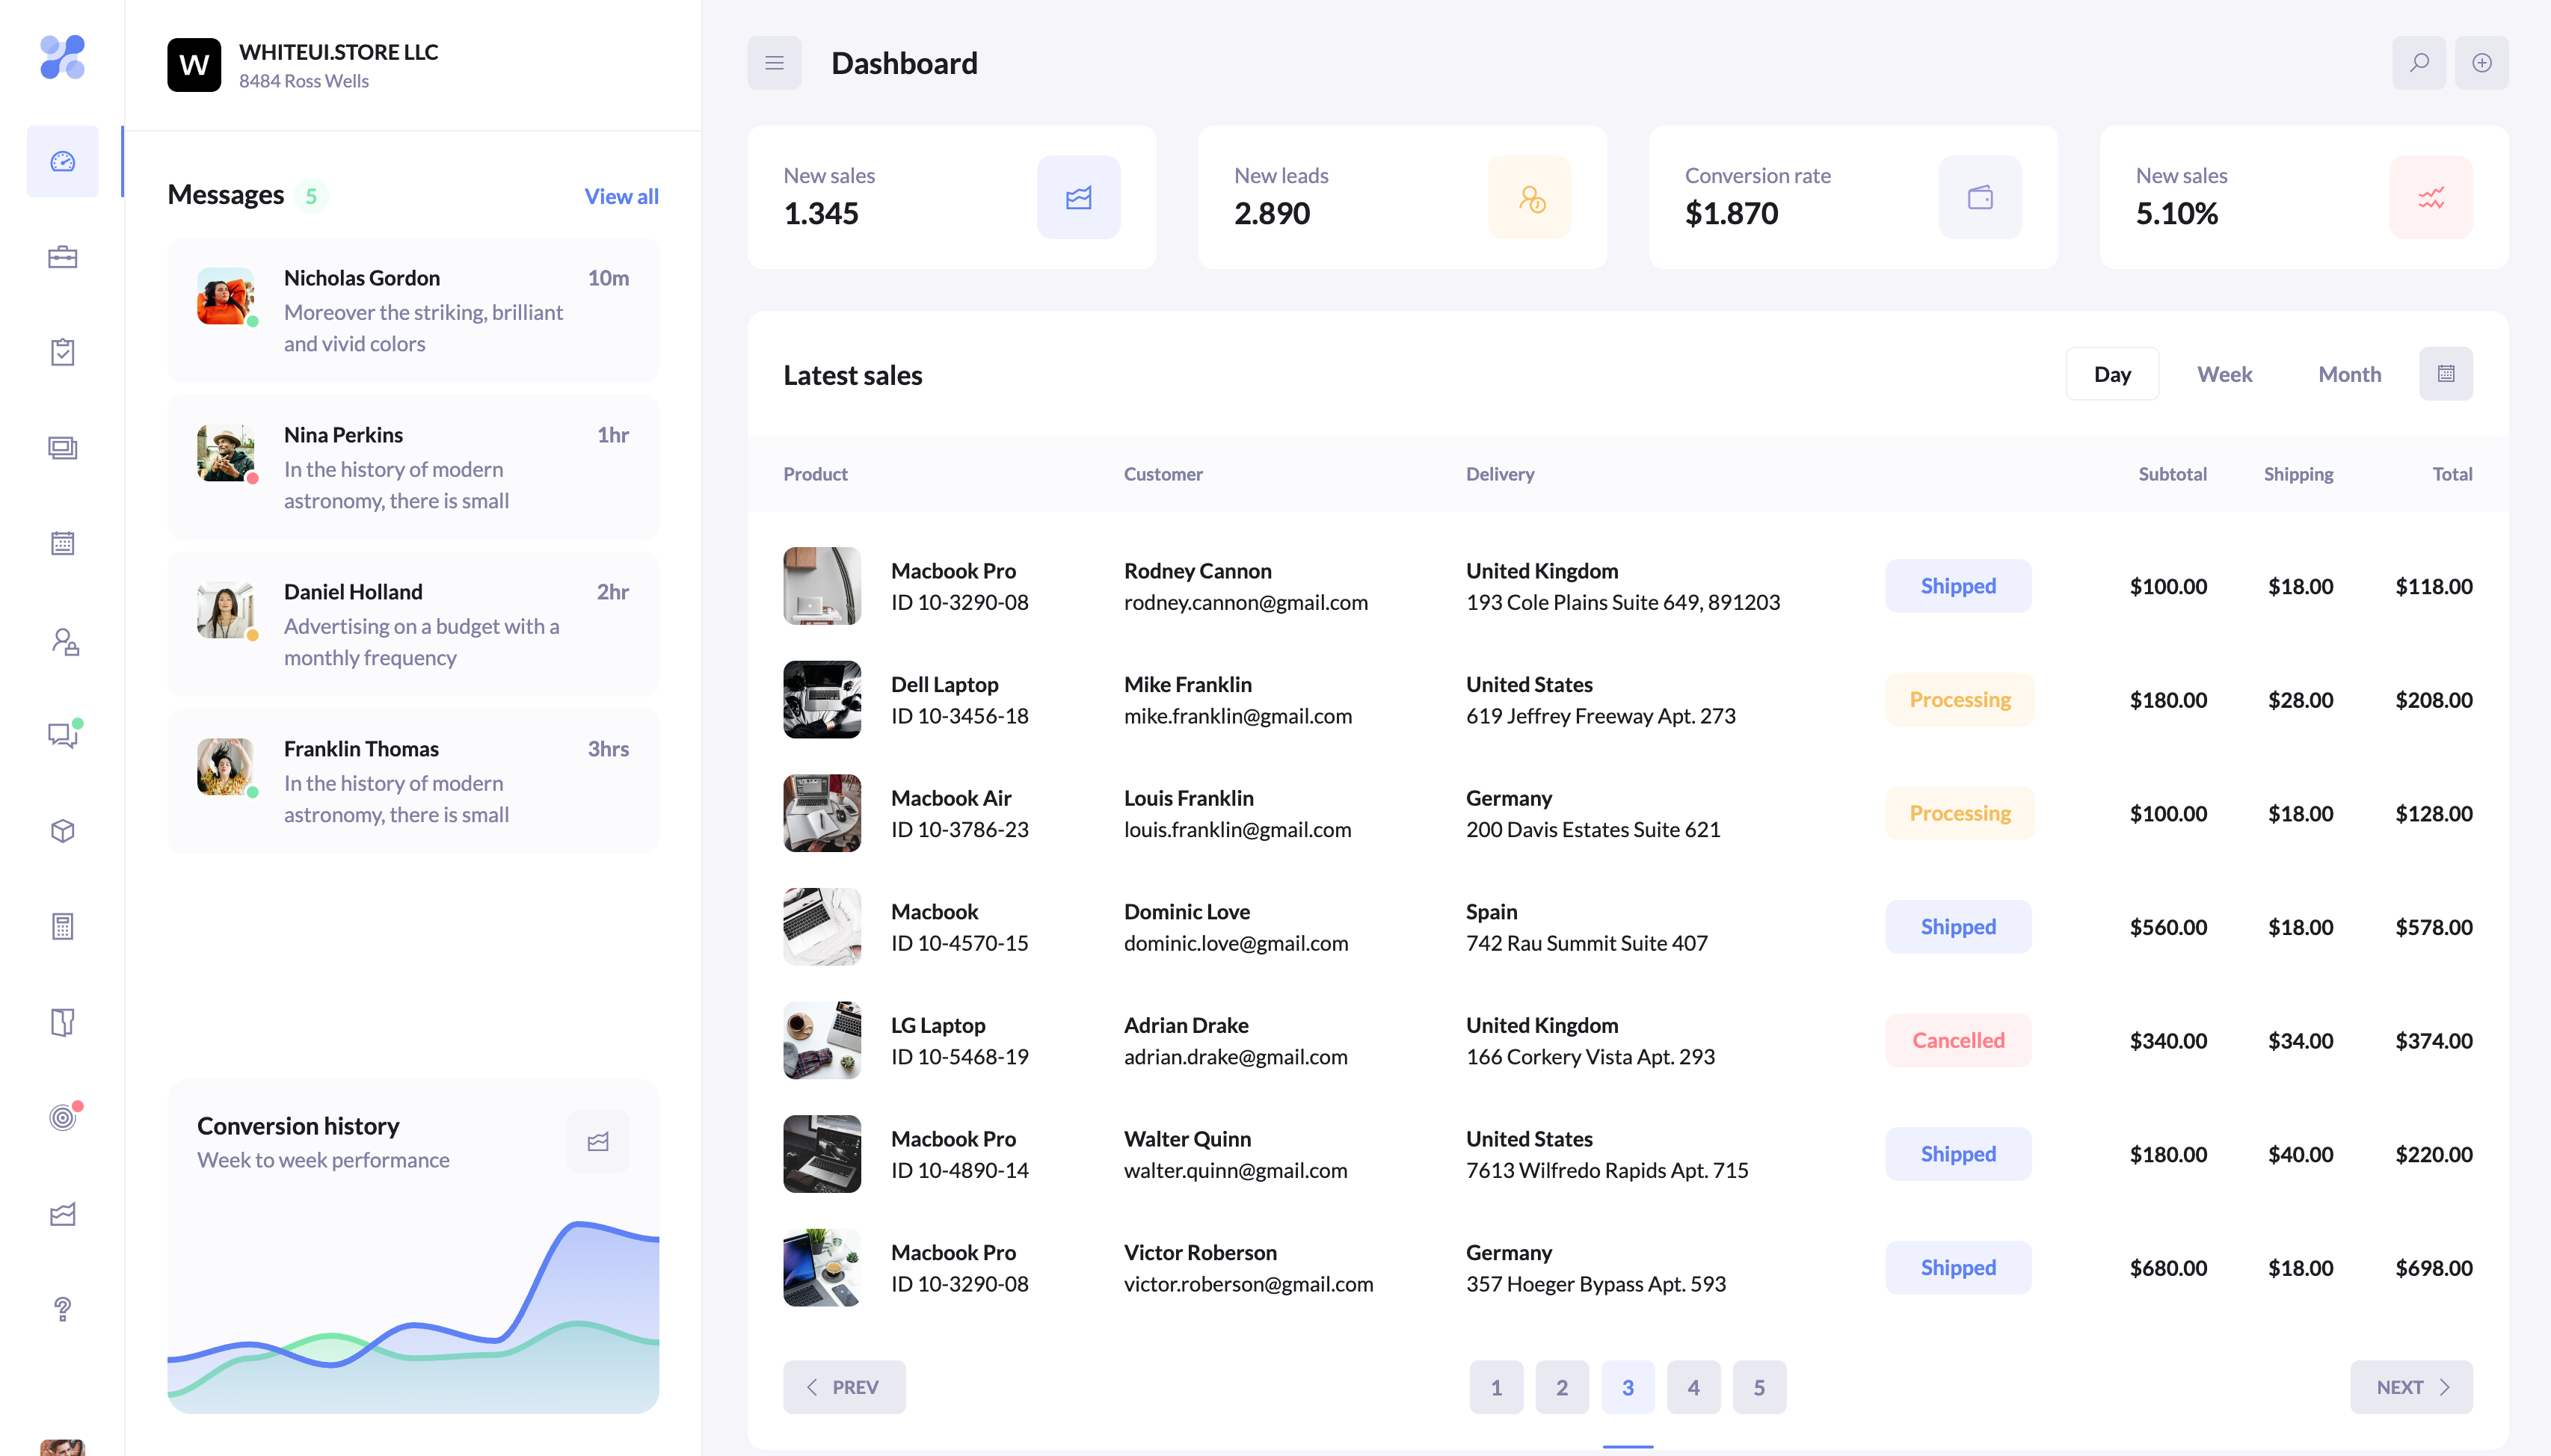Click the LG Laptop product thumbnail

click(x=822, y=1040)
